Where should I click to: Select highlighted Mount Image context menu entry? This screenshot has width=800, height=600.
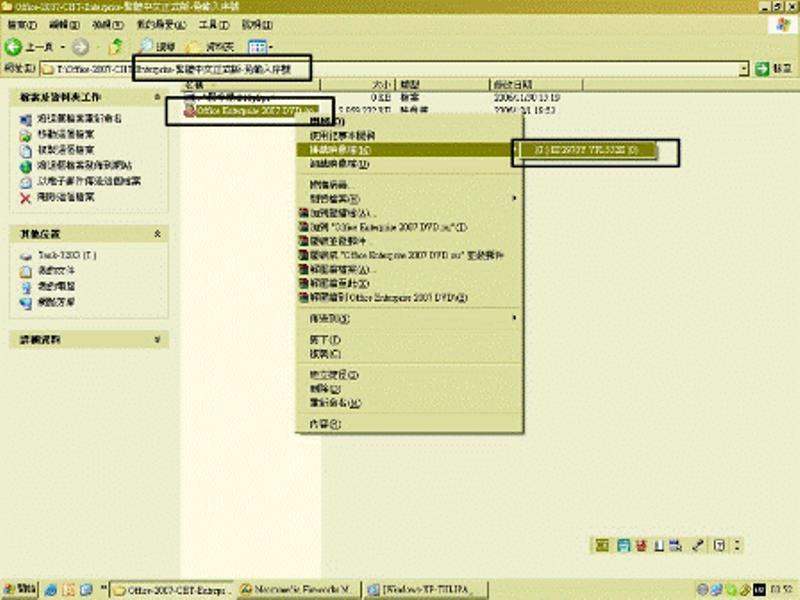point(410,150)
